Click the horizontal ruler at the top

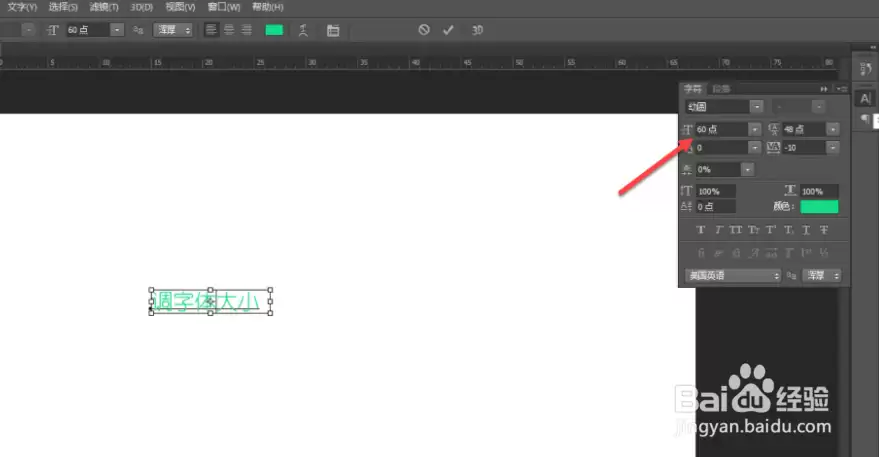click(419, 62)
